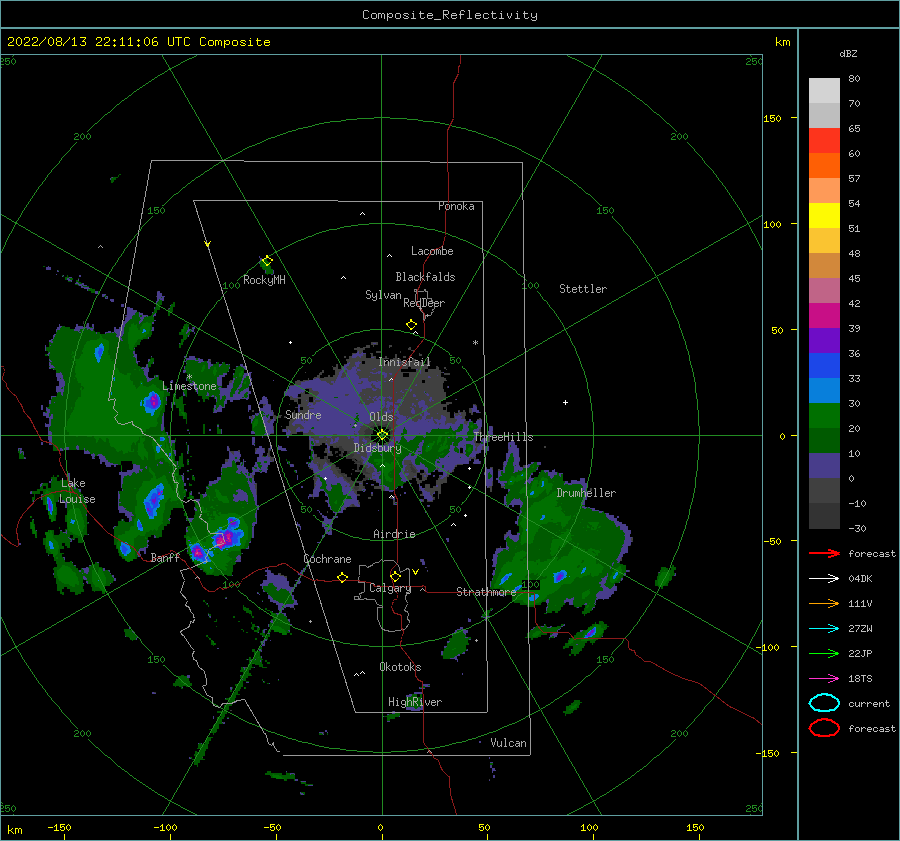Click the white asterisk above Limestone label
Image resolution: width=900 pixels, height=841 pixels.
click(x=189, y=377)
